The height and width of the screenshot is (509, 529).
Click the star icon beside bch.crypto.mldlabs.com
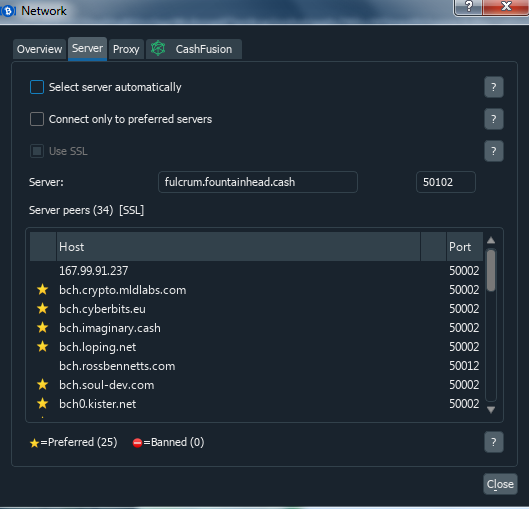[43, 289]
